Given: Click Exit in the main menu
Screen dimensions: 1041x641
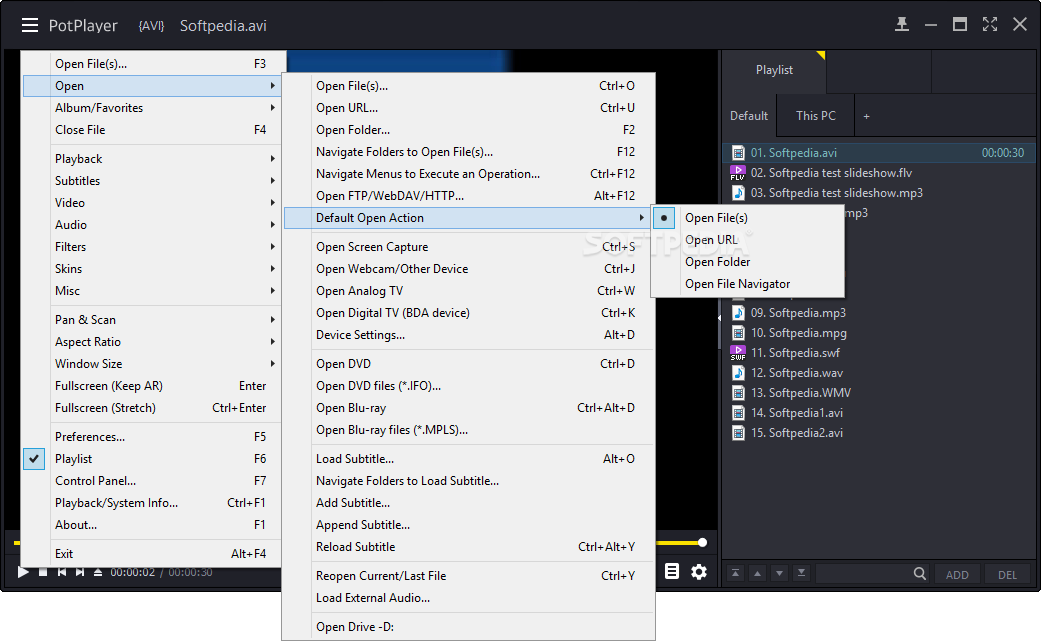Looking at the screenshot, I should click(x=152, y=553).
